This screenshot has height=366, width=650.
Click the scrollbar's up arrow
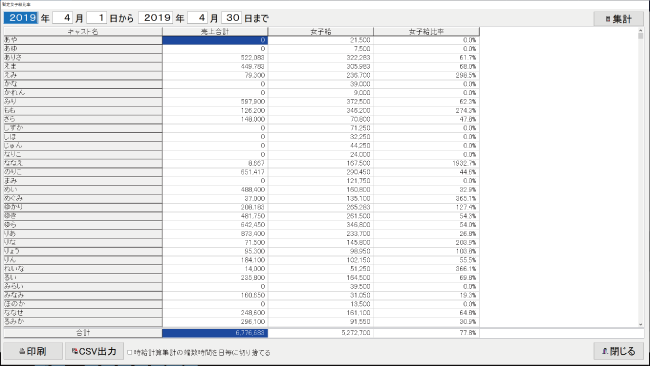point(641,30)
